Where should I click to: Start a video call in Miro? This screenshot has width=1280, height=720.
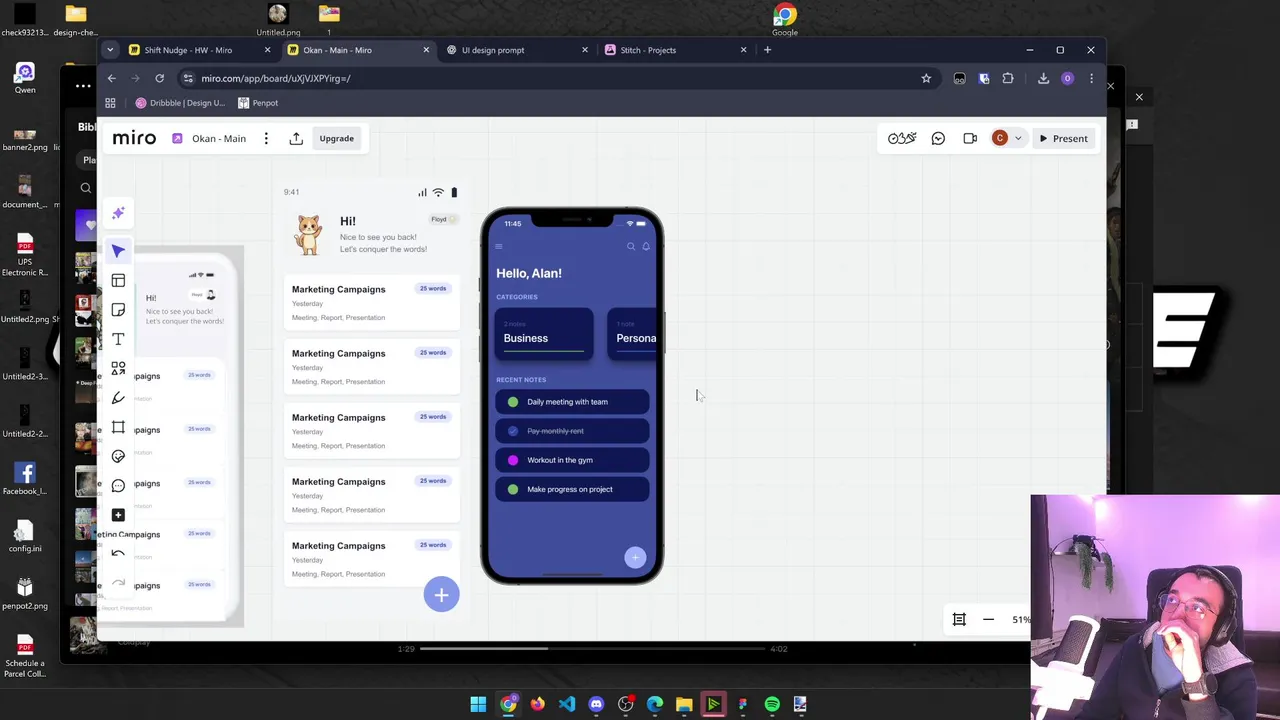pyautogui.click(x=970, y=139)
